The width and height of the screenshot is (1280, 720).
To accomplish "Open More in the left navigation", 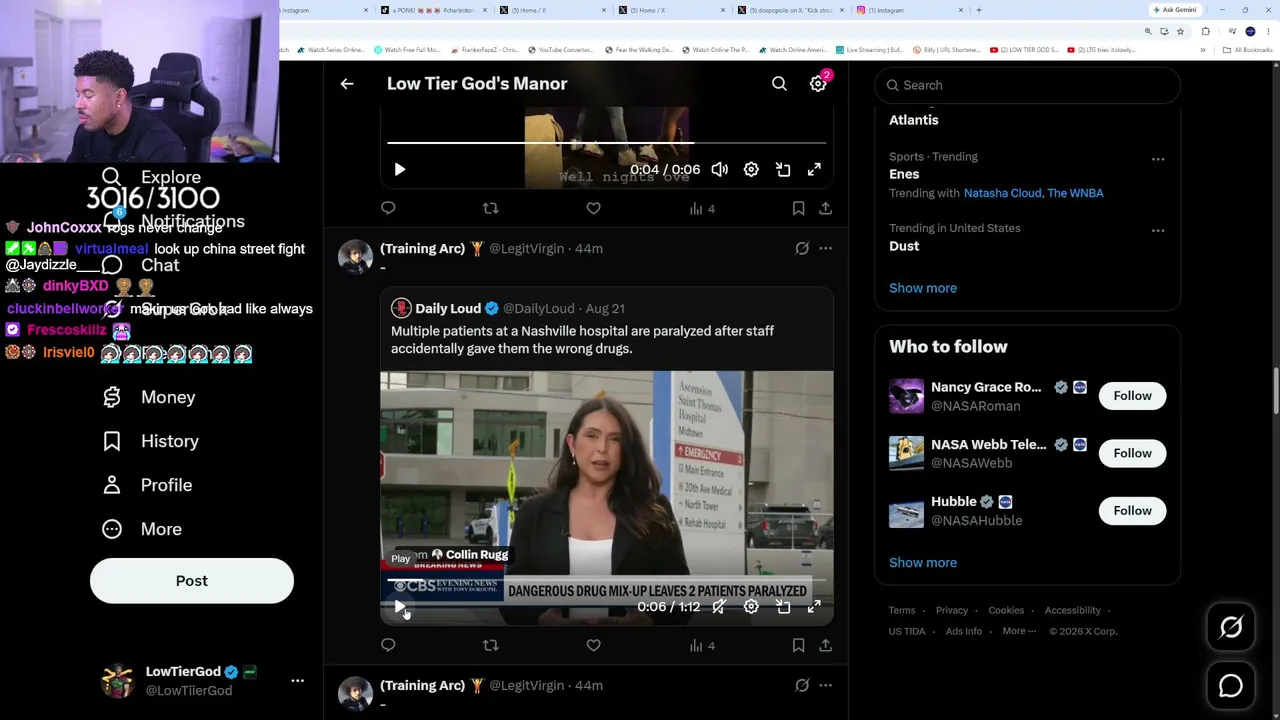I will [142, 529].
